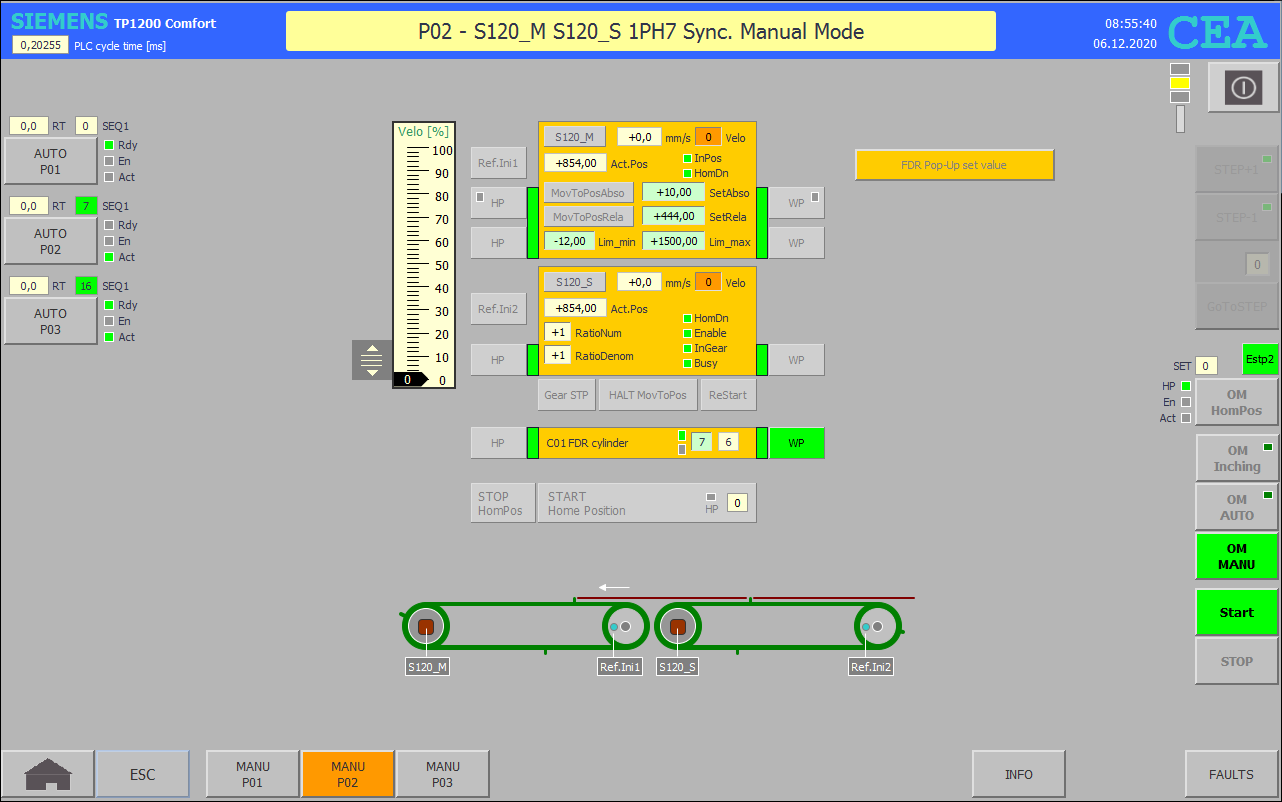Open FDR Pop-Up set value
Viewport: 1282px width, 802px height.
954,165
